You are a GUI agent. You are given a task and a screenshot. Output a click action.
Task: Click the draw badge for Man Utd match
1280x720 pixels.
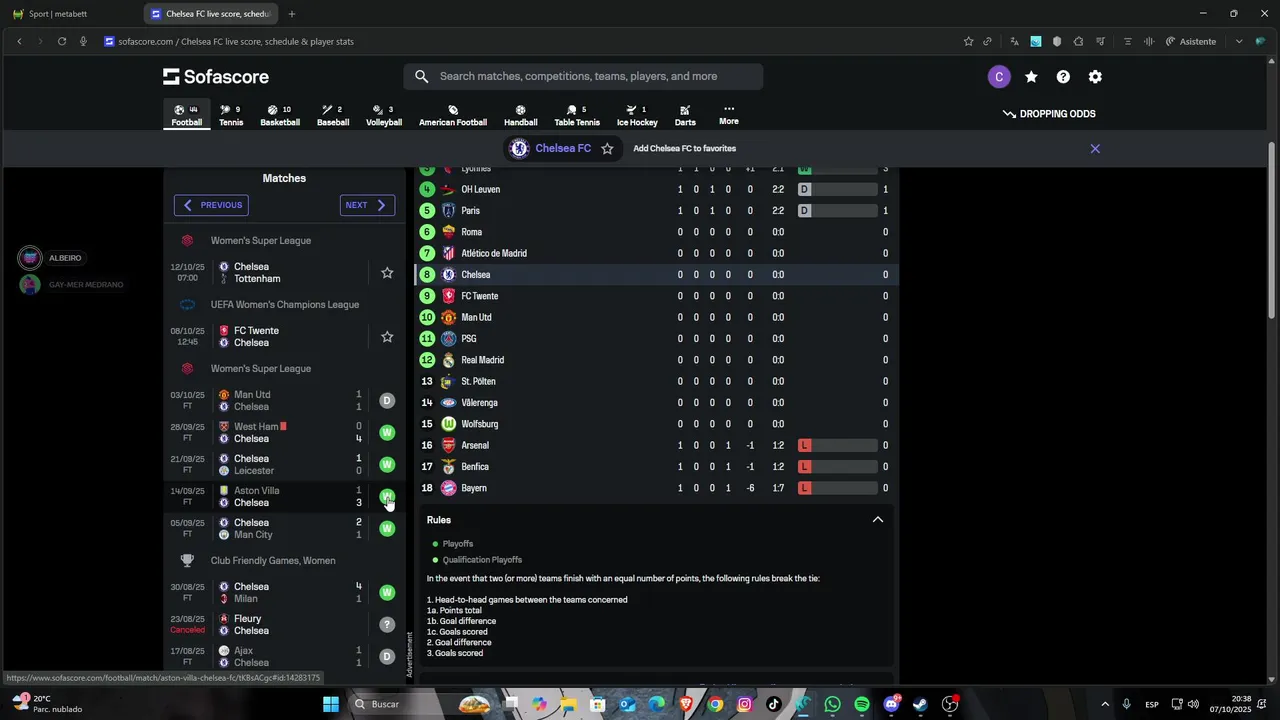(x=387, y=401)
